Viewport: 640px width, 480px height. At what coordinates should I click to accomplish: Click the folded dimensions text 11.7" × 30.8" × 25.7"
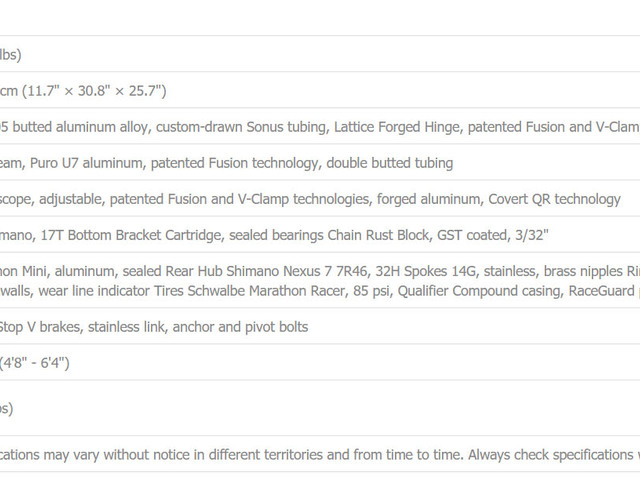95,91
